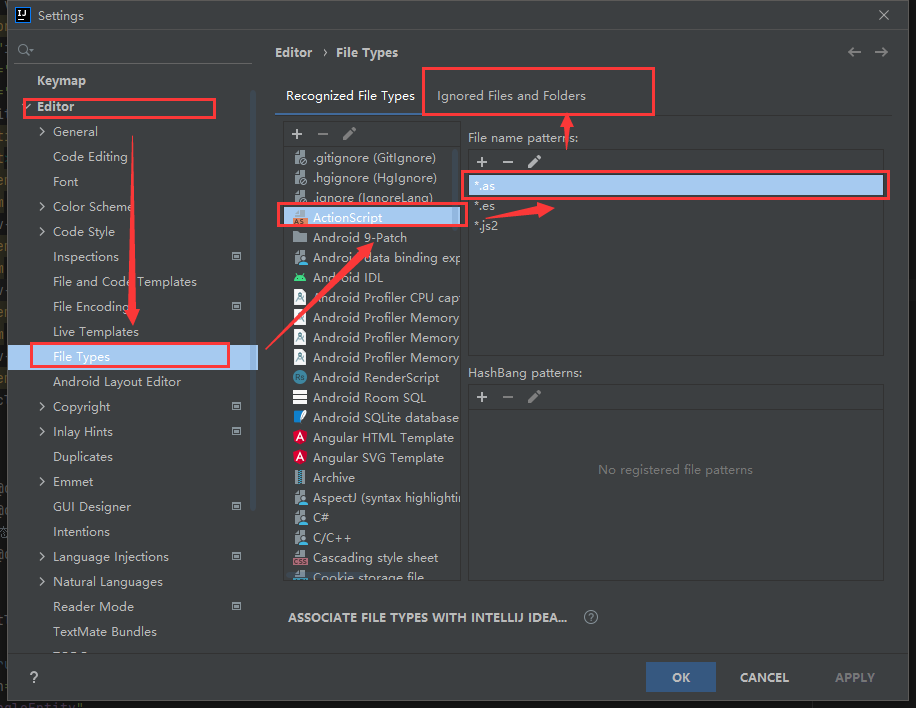Add a new HashBang pattern
Screen dimensions: 916x708
point(482,397)
